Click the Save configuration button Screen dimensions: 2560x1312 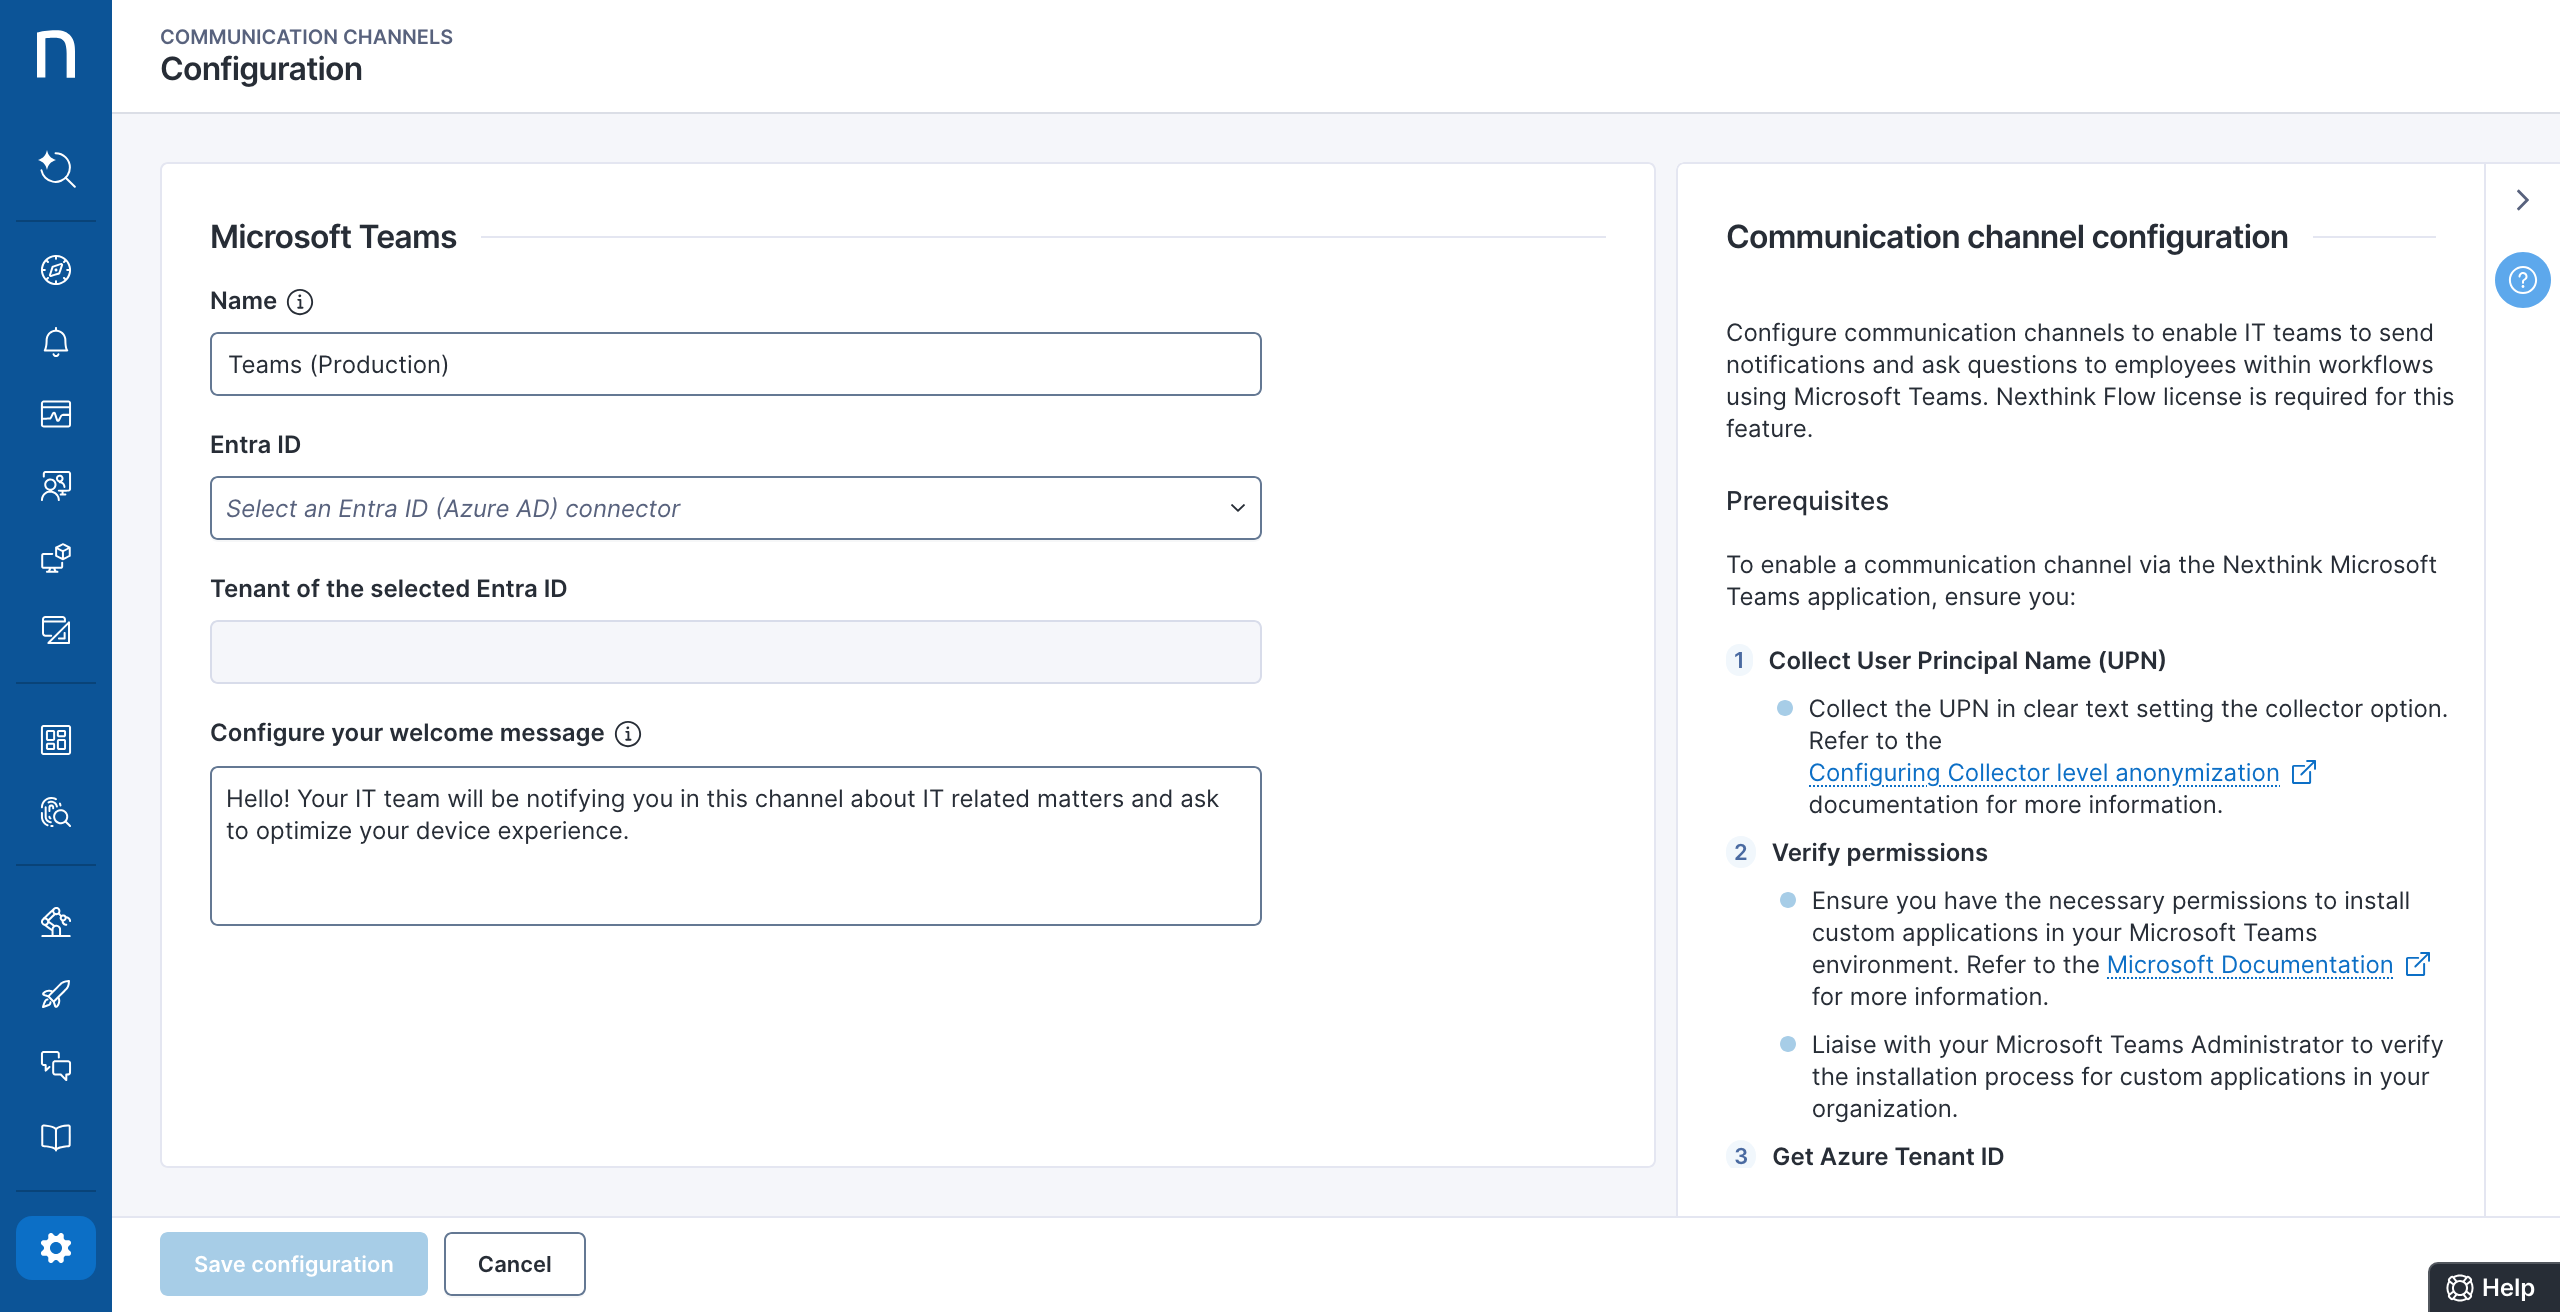coord(294,1264)
